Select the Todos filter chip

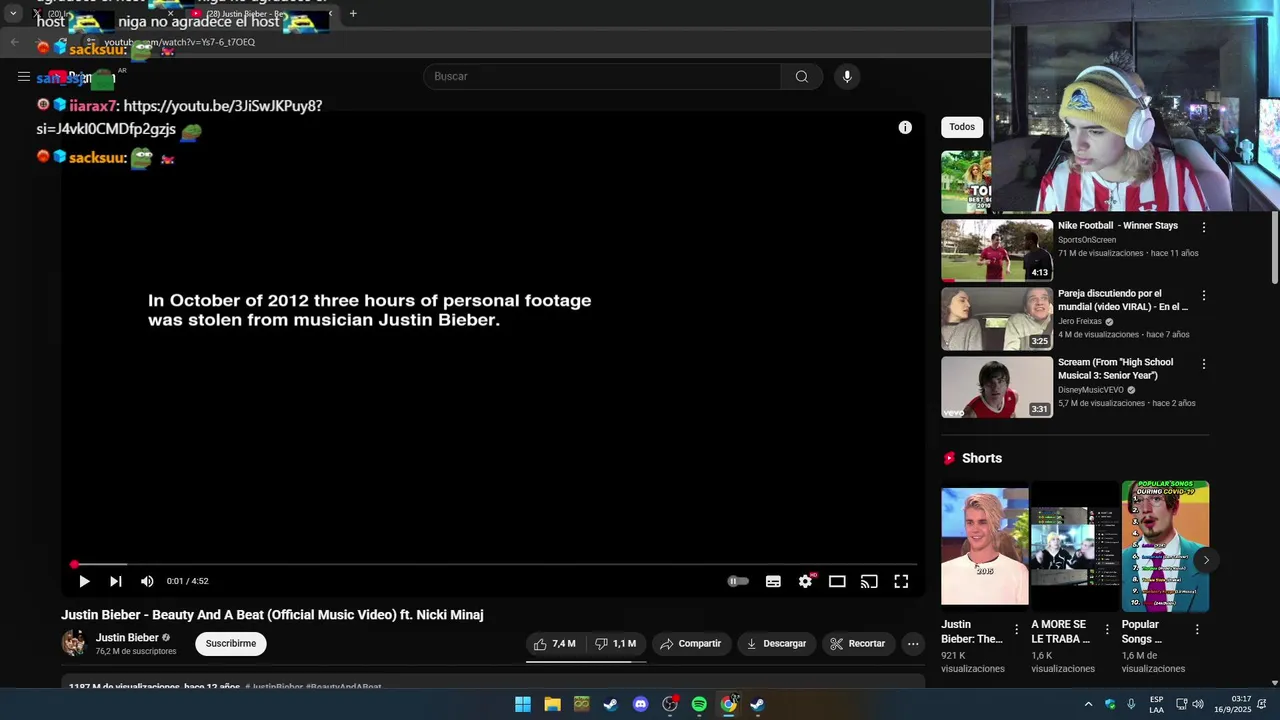(962, 127)
